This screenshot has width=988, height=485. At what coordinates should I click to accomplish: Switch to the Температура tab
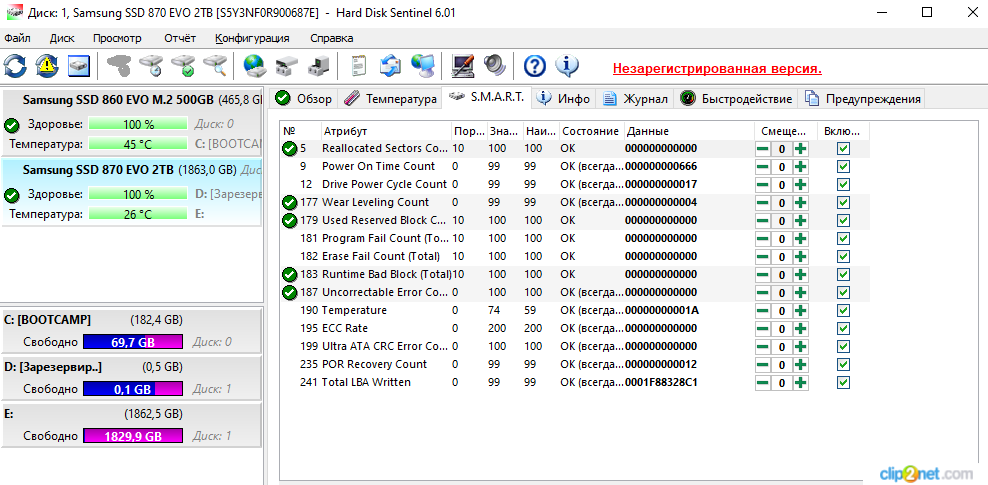(x=391, y=99)
